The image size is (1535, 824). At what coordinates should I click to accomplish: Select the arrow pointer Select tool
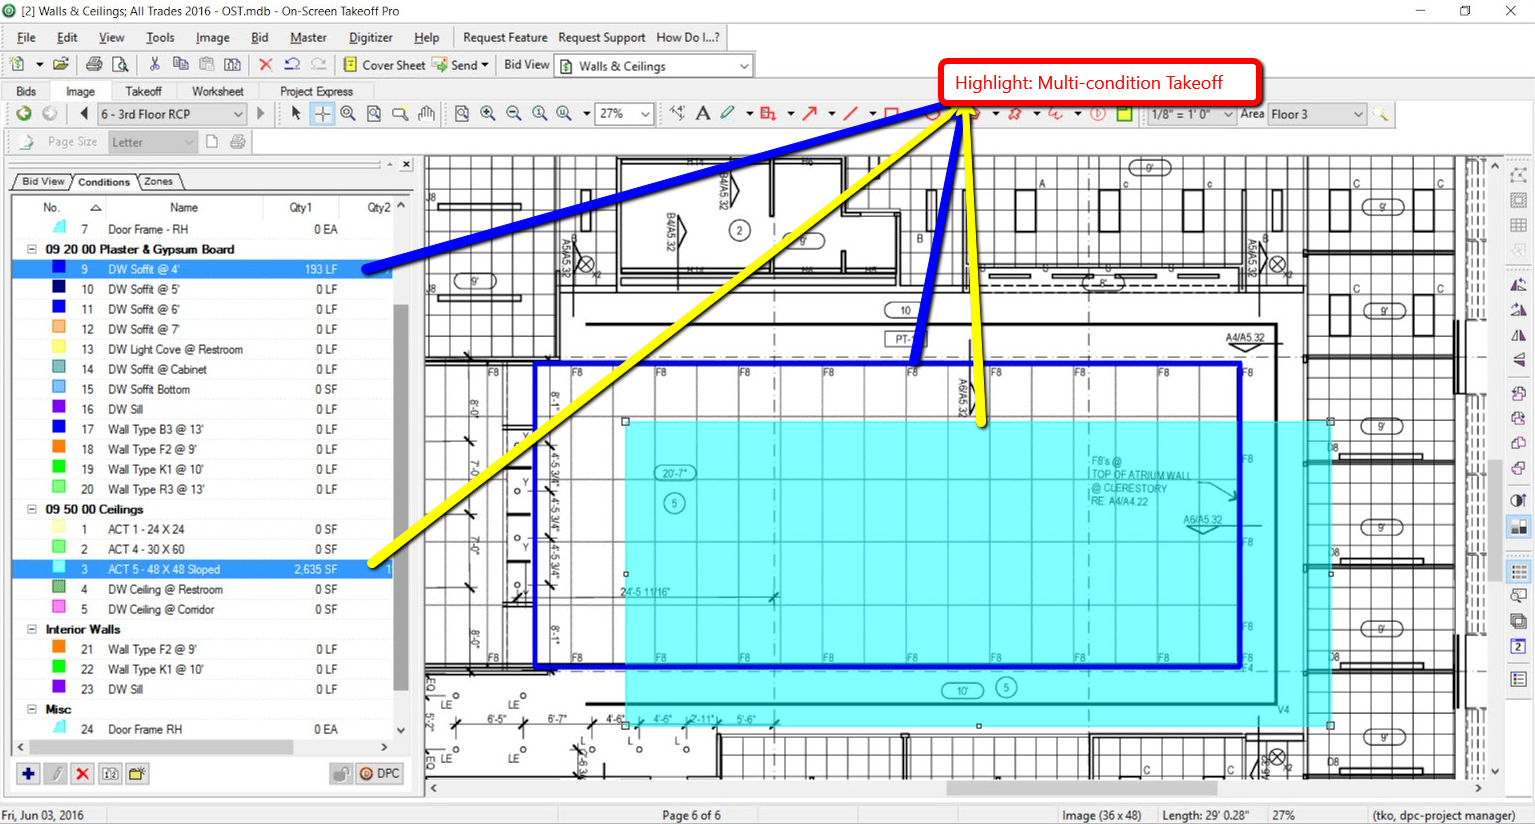296,114
